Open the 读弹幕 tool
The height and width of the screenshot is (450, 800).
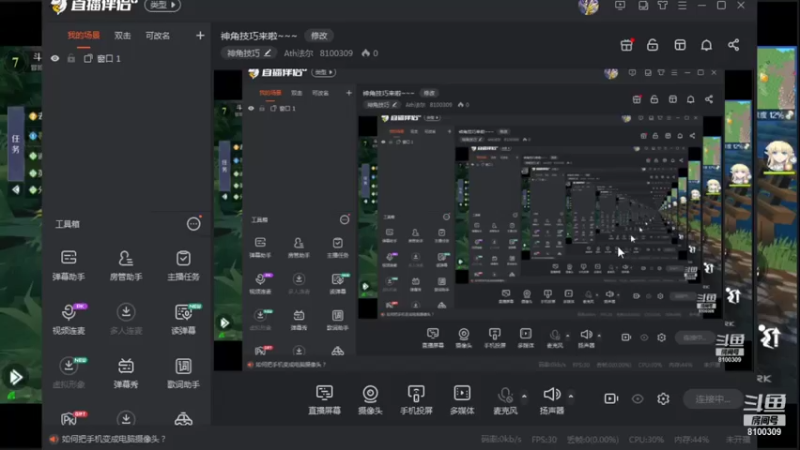(183, 319)
